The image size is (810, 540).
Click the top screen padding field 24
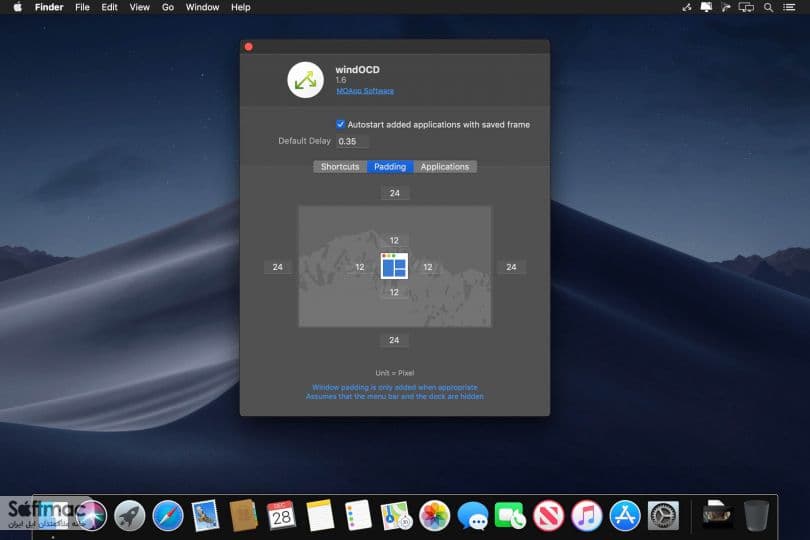click(x=395, y=193)
